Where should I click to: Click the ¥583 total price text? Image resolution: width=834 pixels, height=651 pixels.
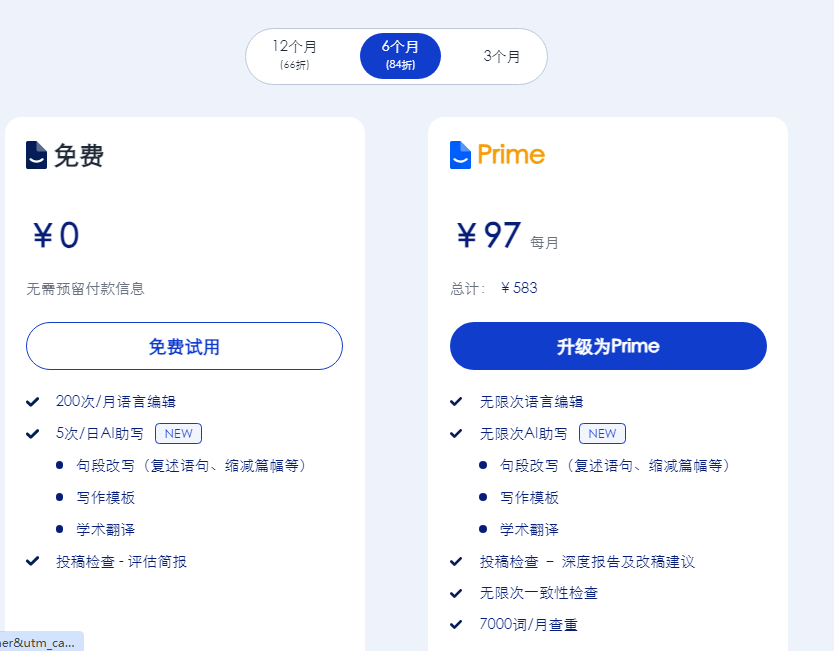pos(519,288)
